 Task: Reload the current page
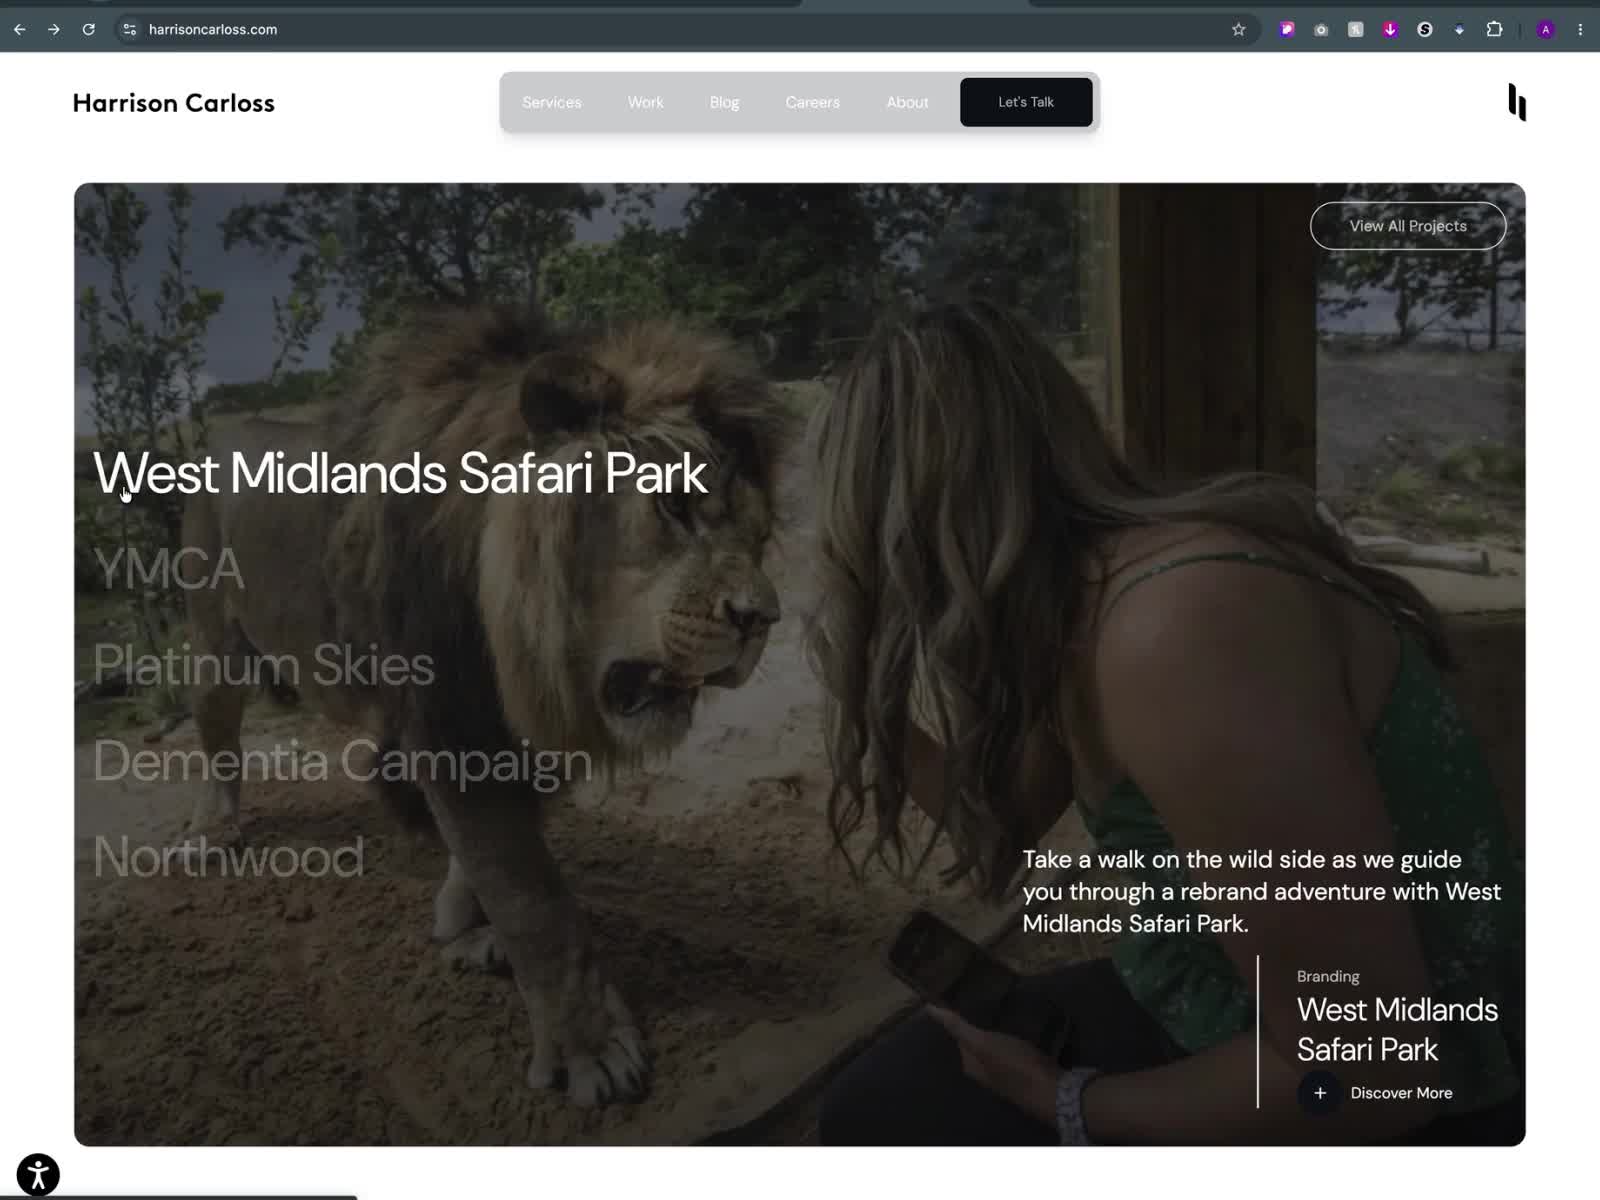point(89,30)
